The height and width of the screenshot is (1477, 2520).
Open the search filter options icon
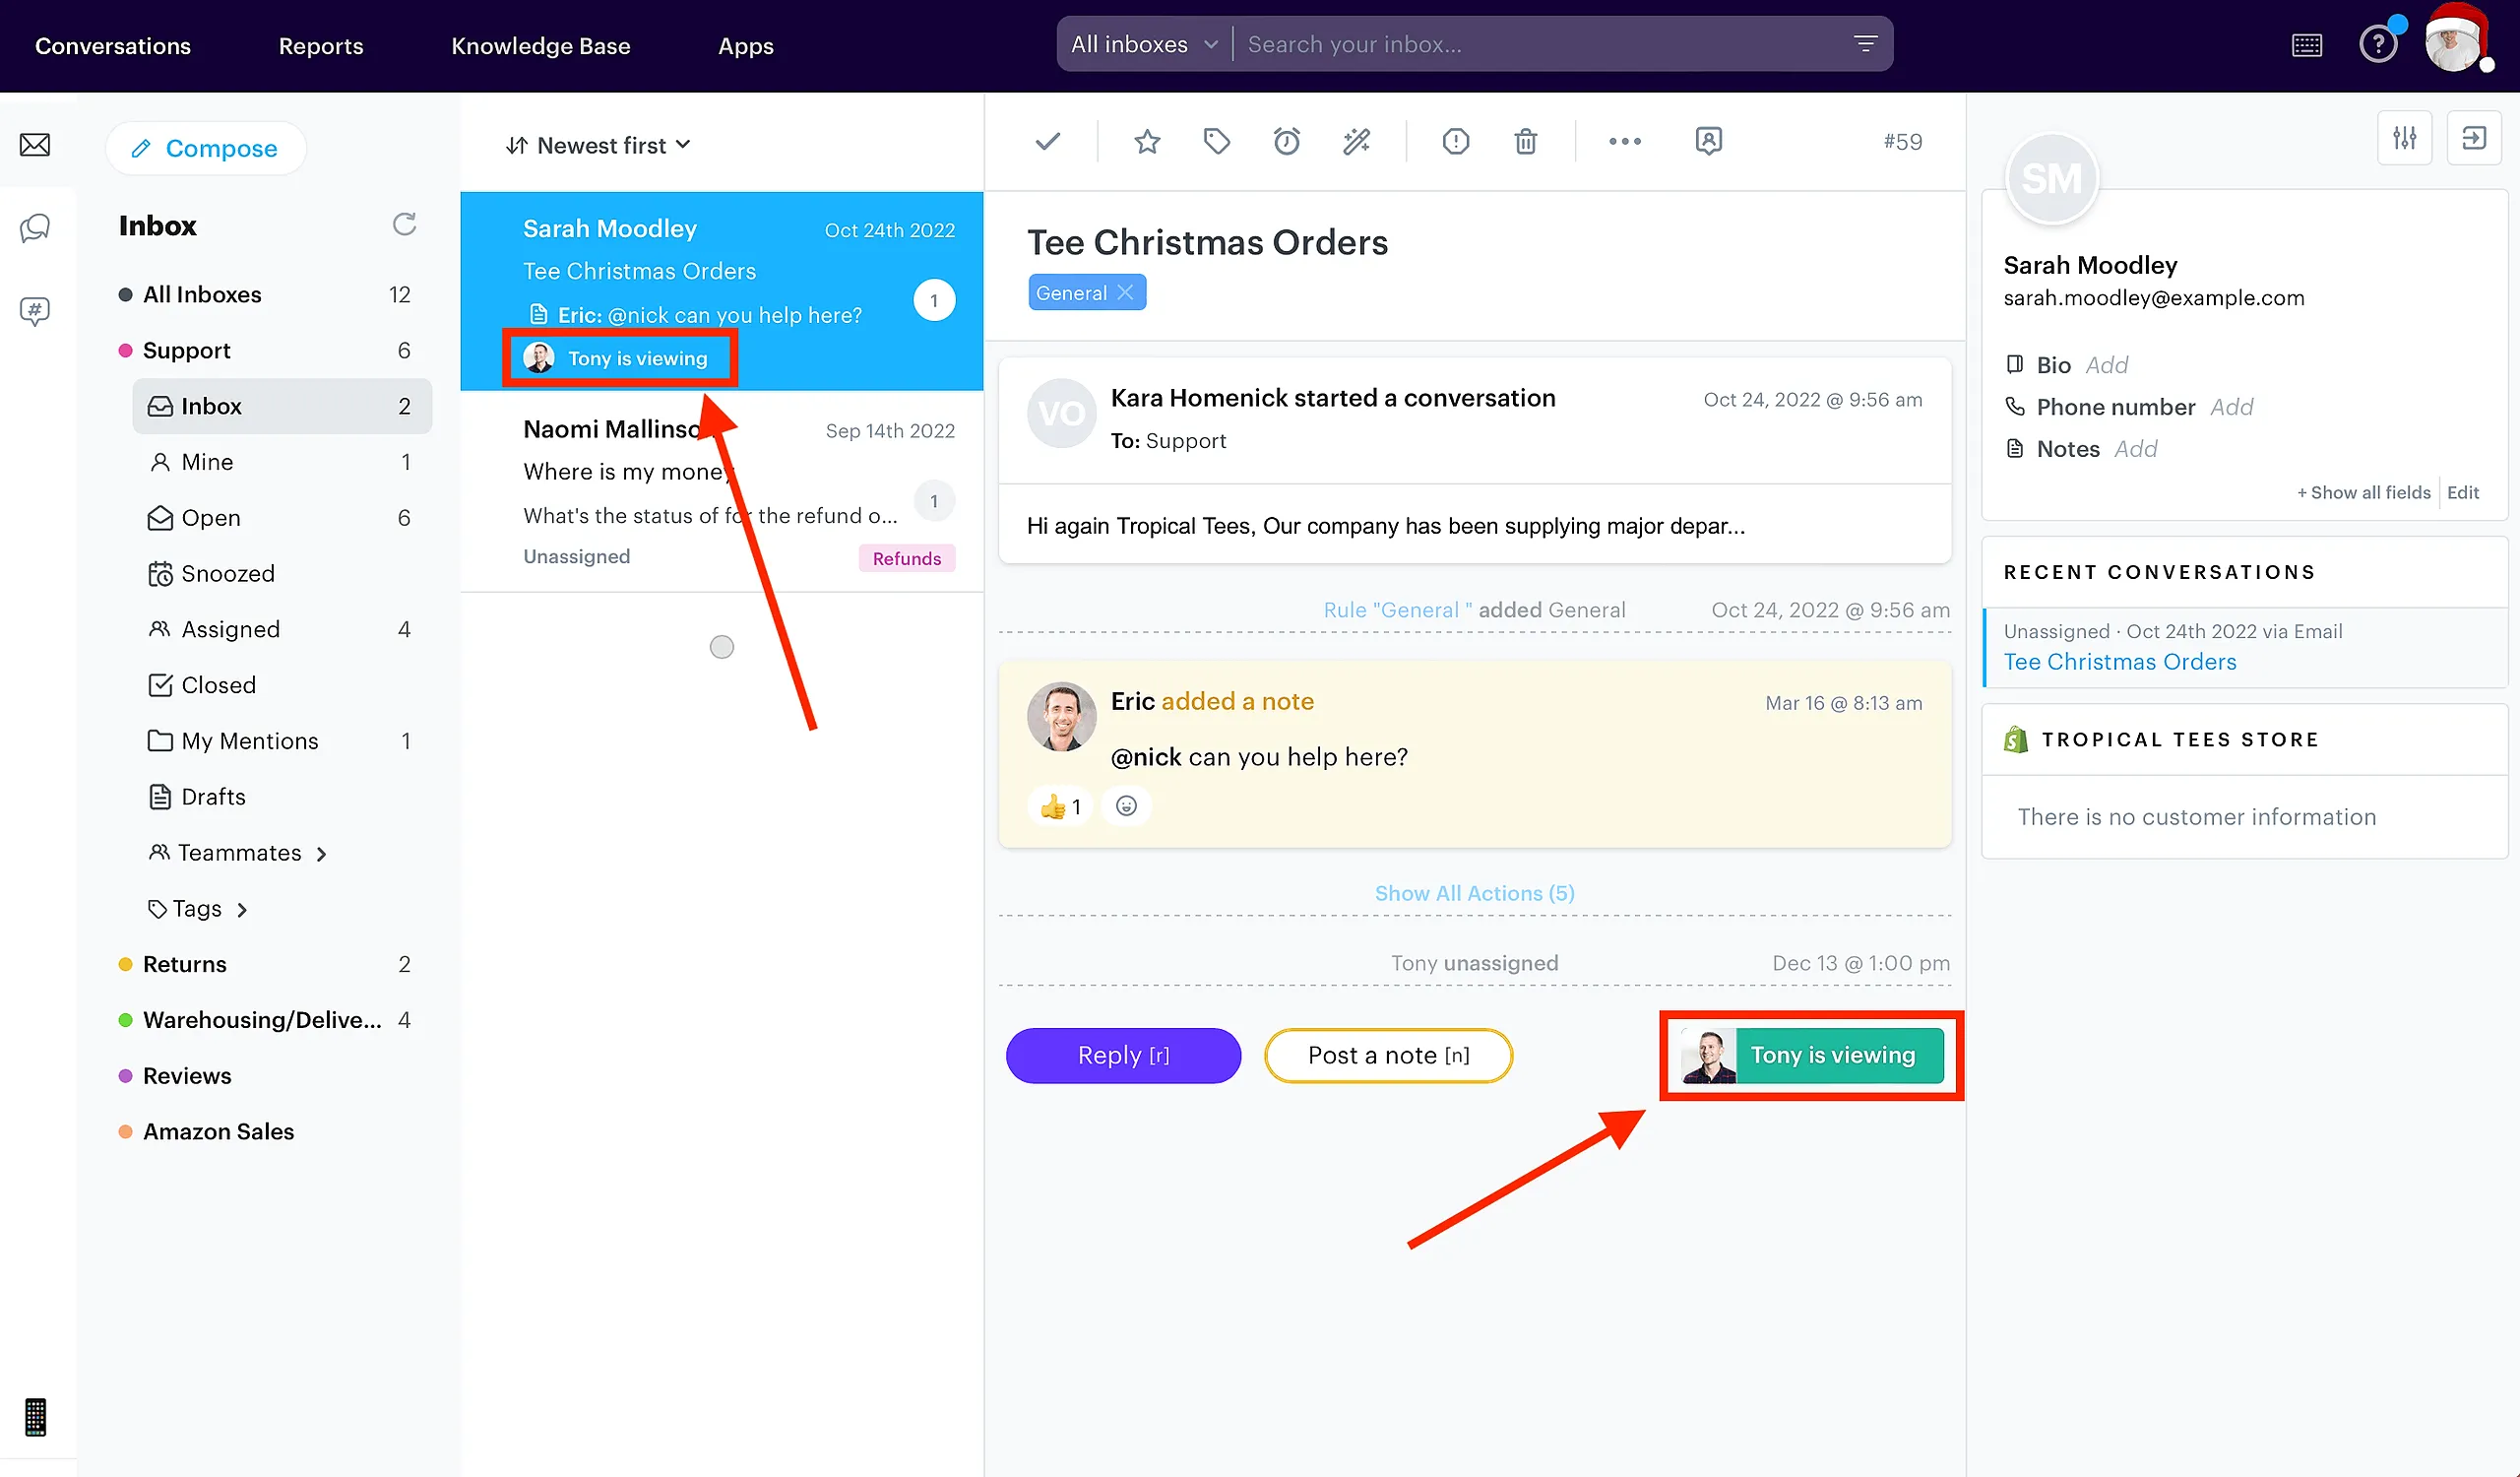click(1865, 44)
